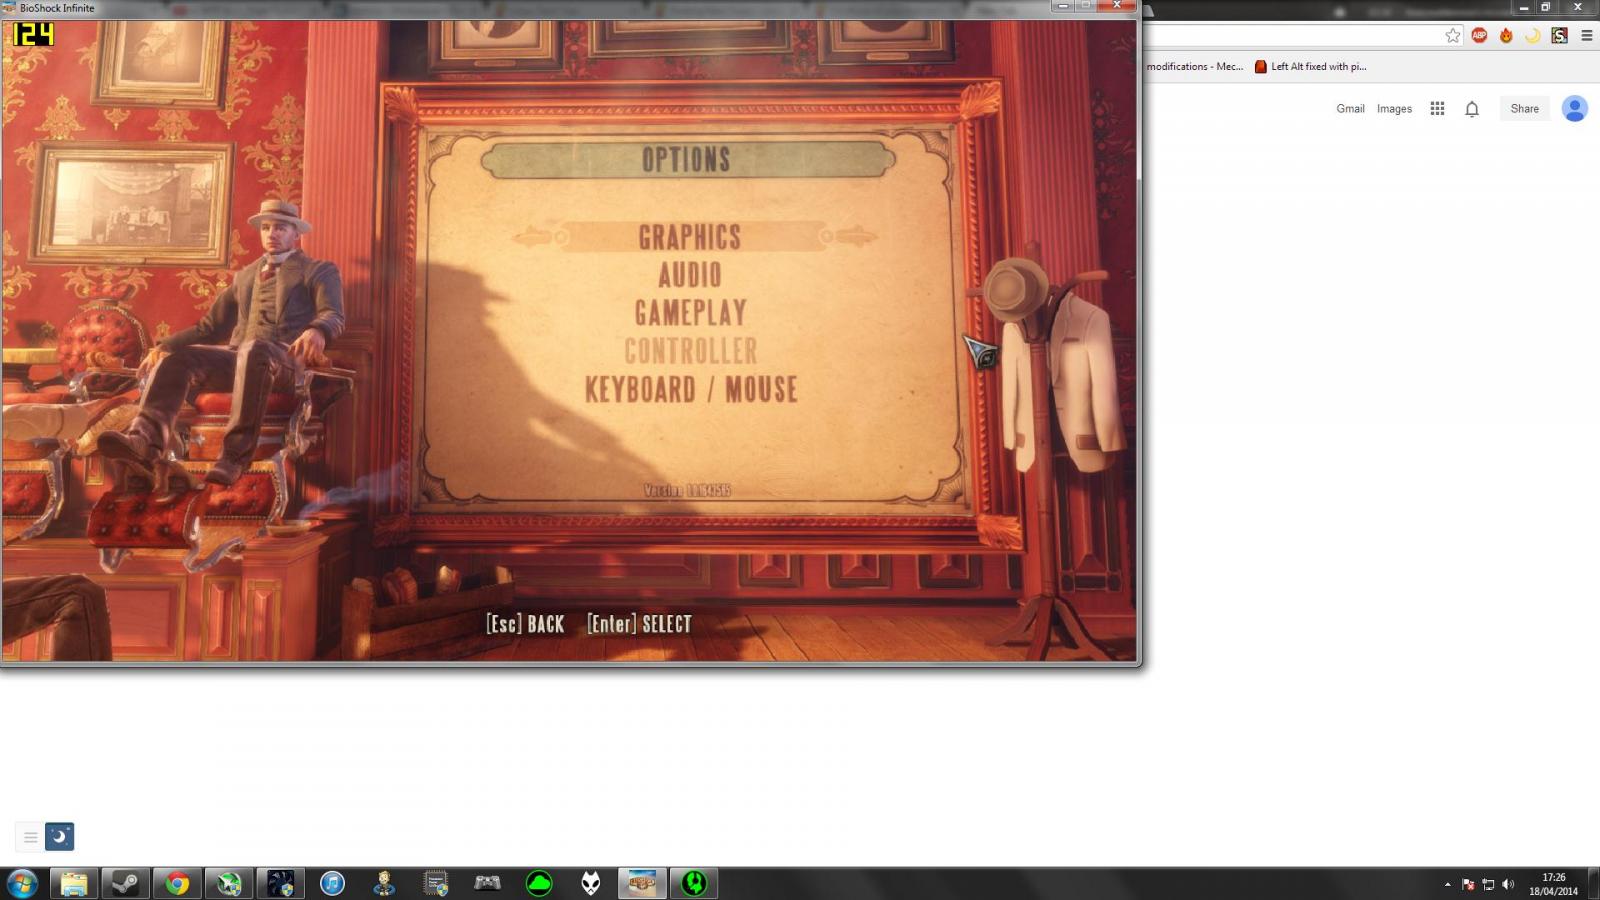Open the chip-with-shield taskbar icon
Viewport: 1600px width, 900px height.
(436, 883)
